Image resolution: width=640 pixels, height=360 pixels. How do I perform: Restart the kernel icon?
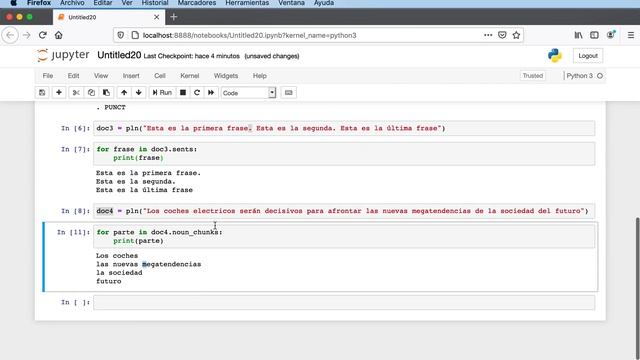coord(197,93)
